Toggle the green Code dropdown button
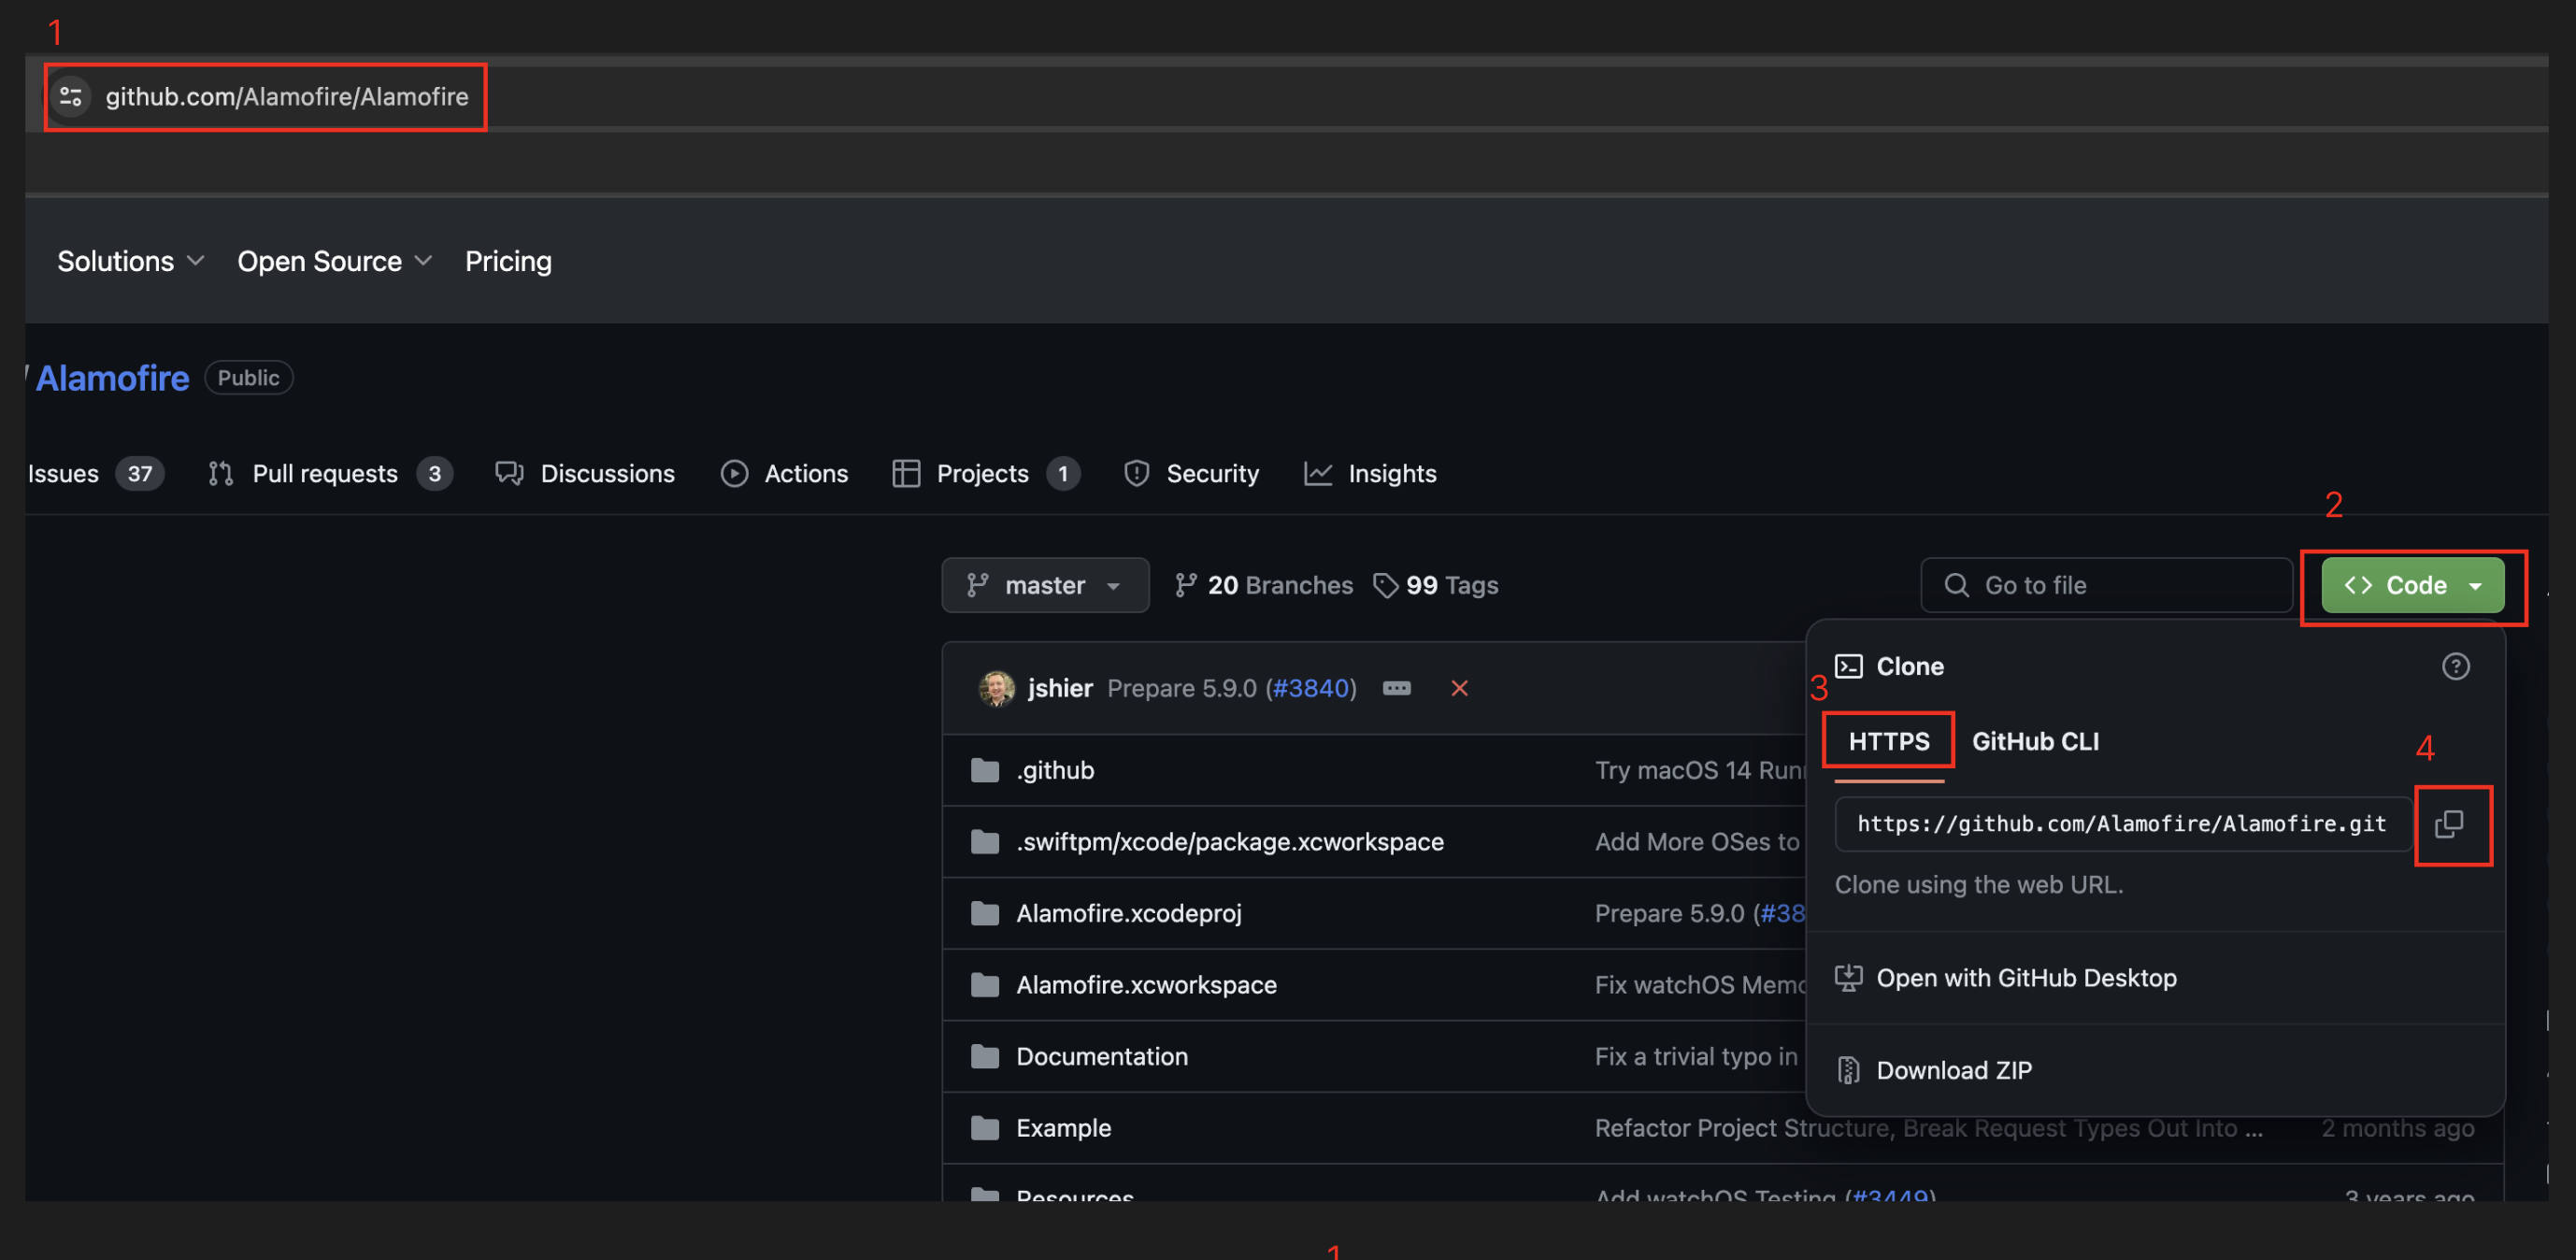This screenshot has height=1260, width=2576. (2412, 585)
